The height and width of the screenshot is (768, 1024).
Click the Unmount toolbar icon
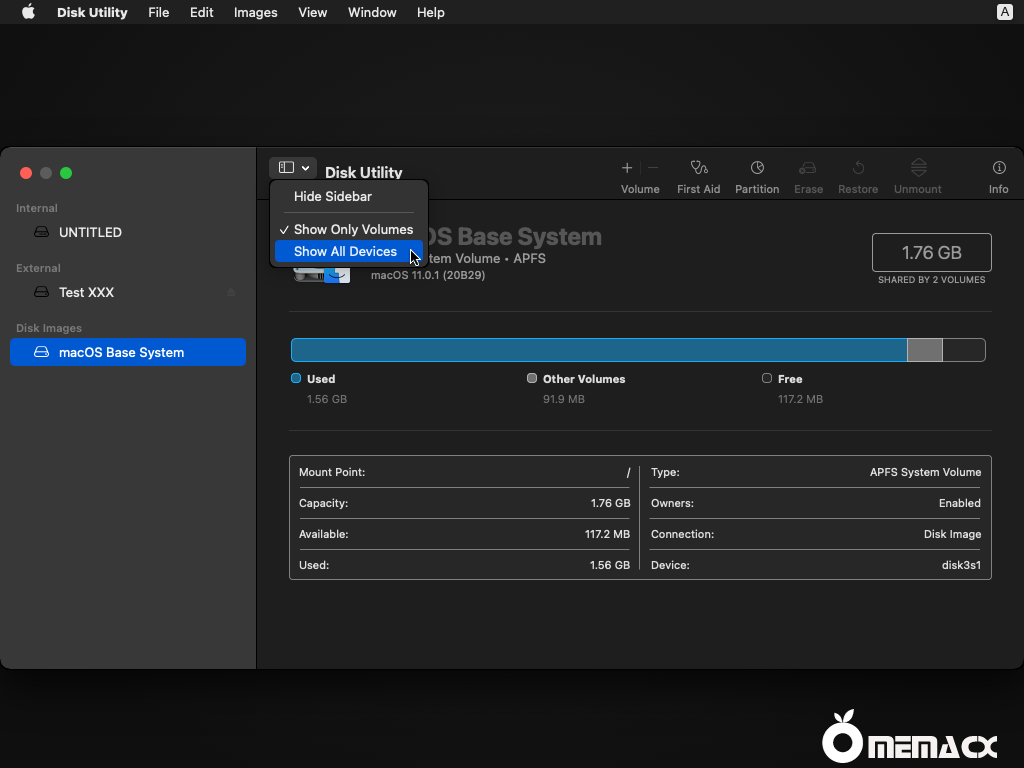tap(918, 168)
